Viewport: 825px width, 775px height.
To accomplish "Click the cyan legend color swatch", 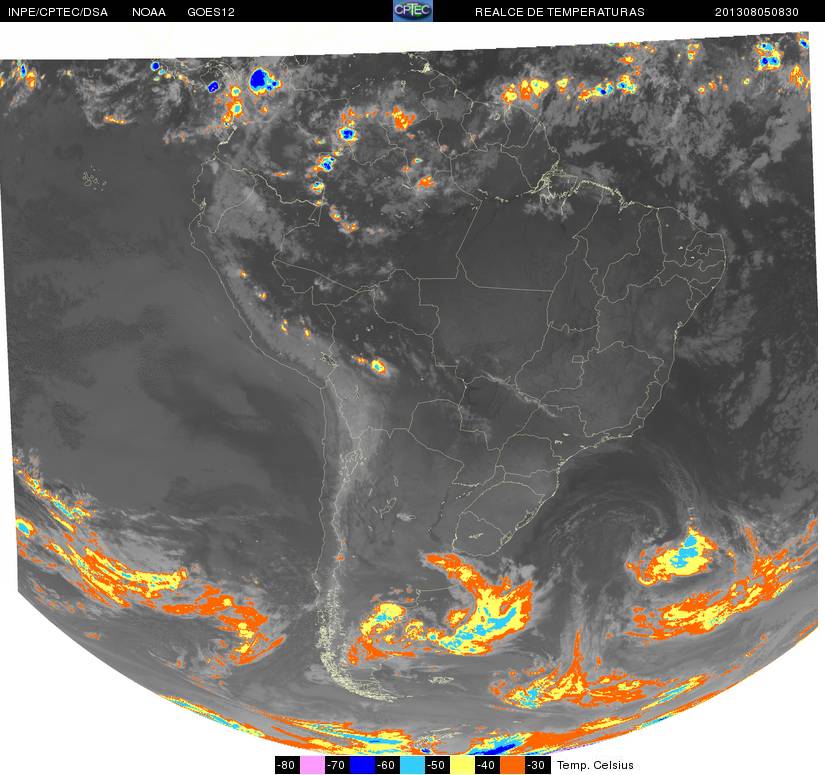I will tap(412, 765).
